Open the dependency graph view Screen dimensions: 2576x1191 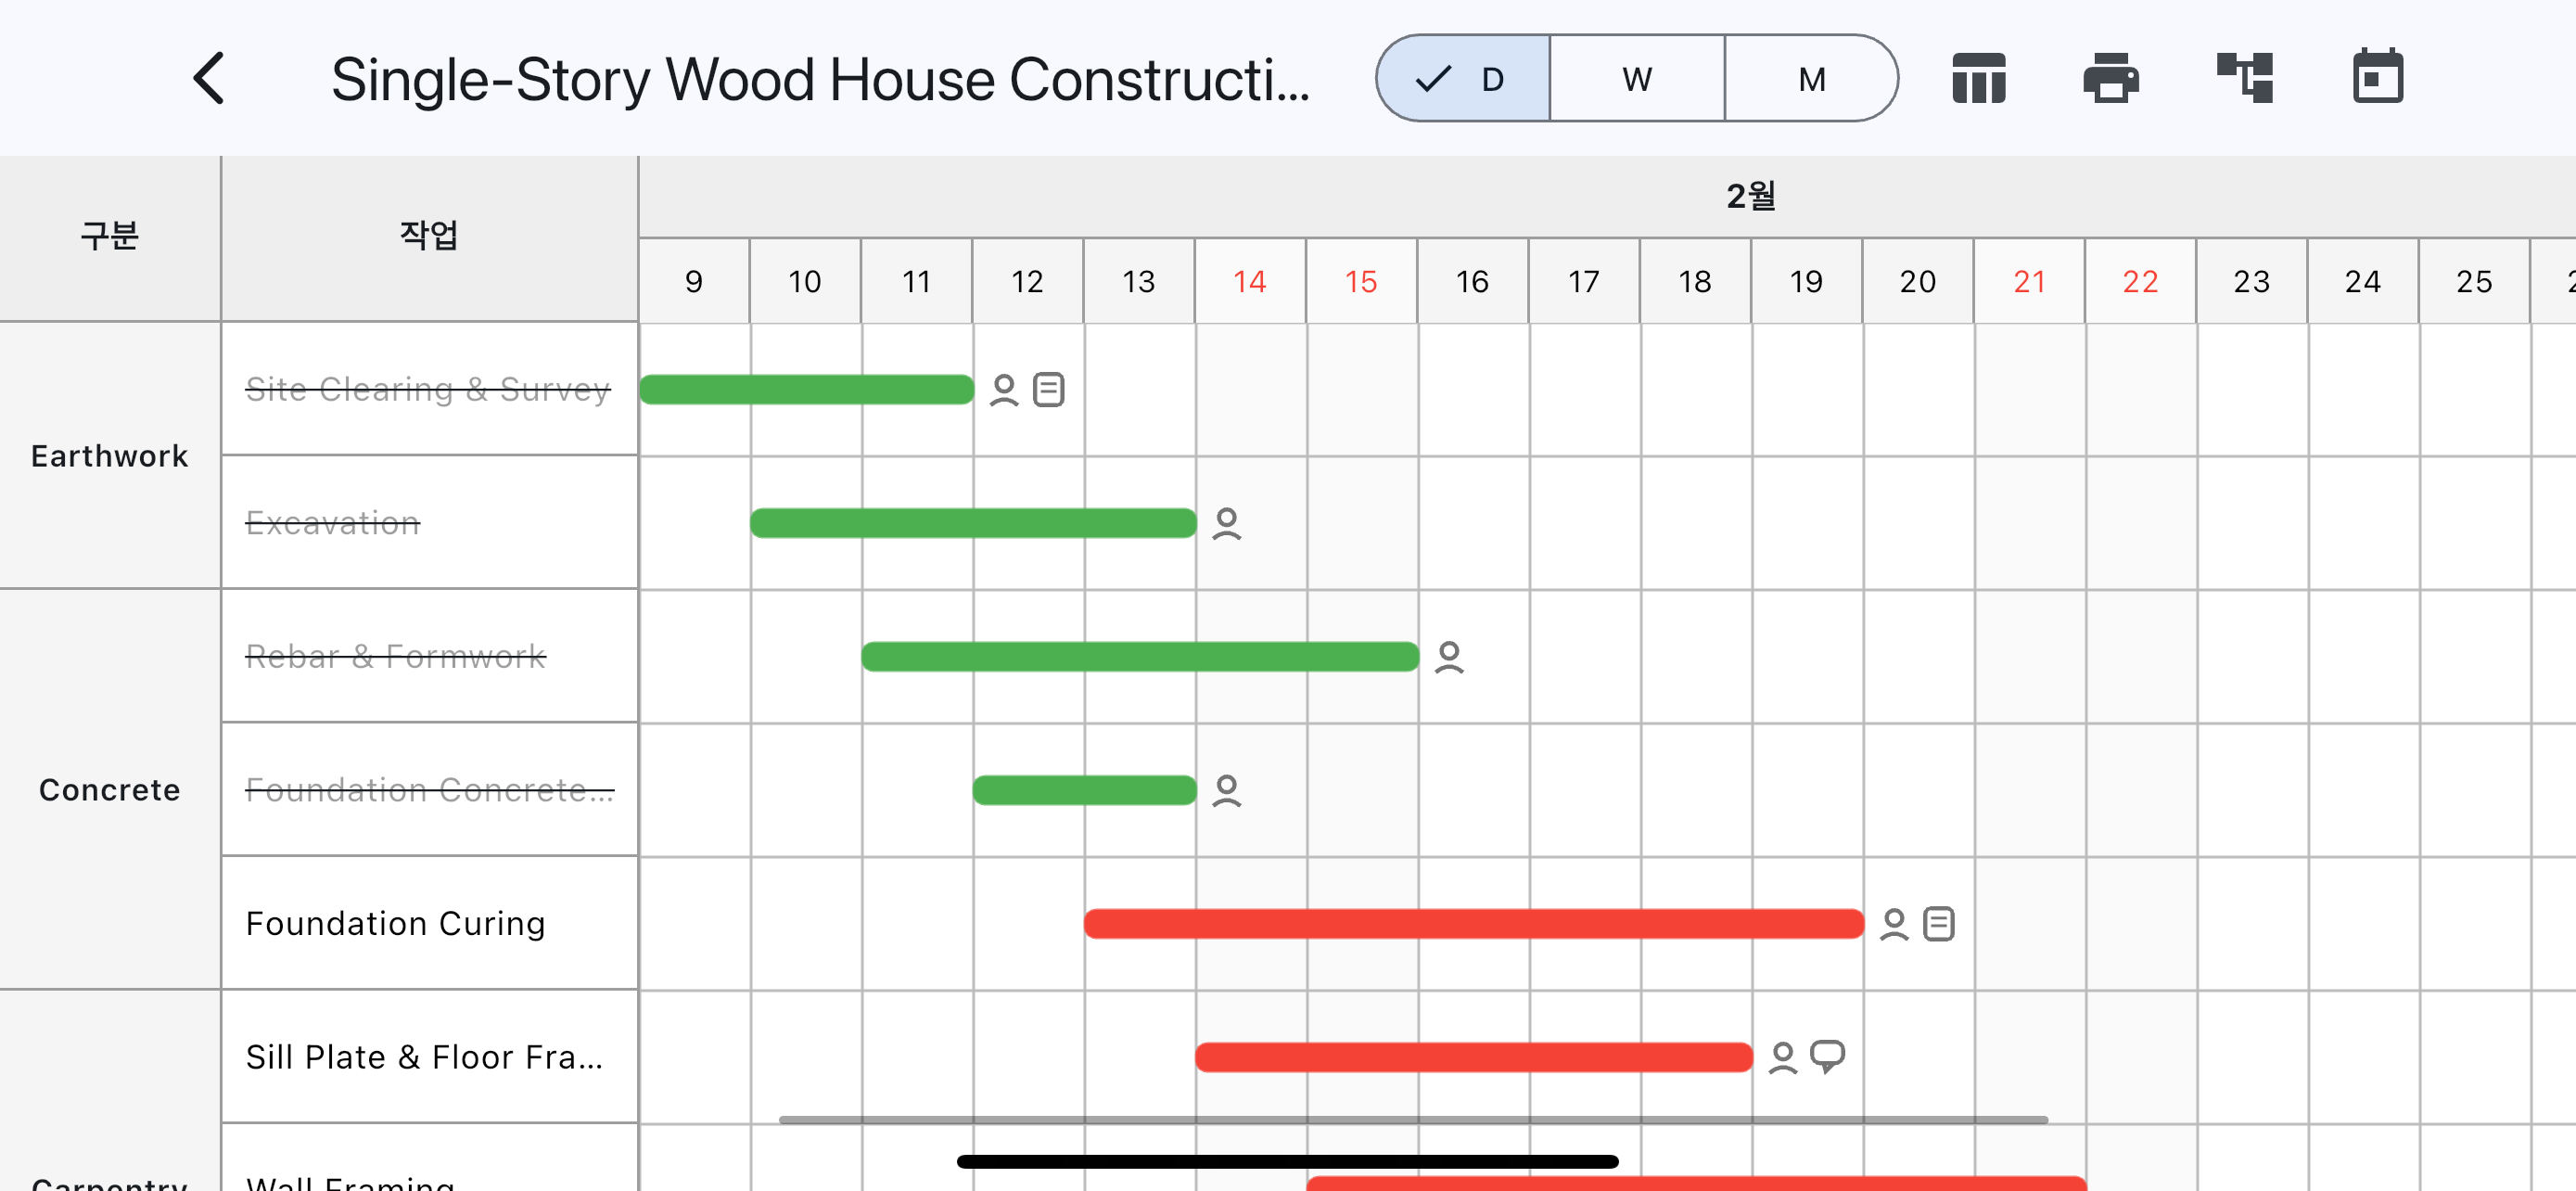(x=2245, y=77)
